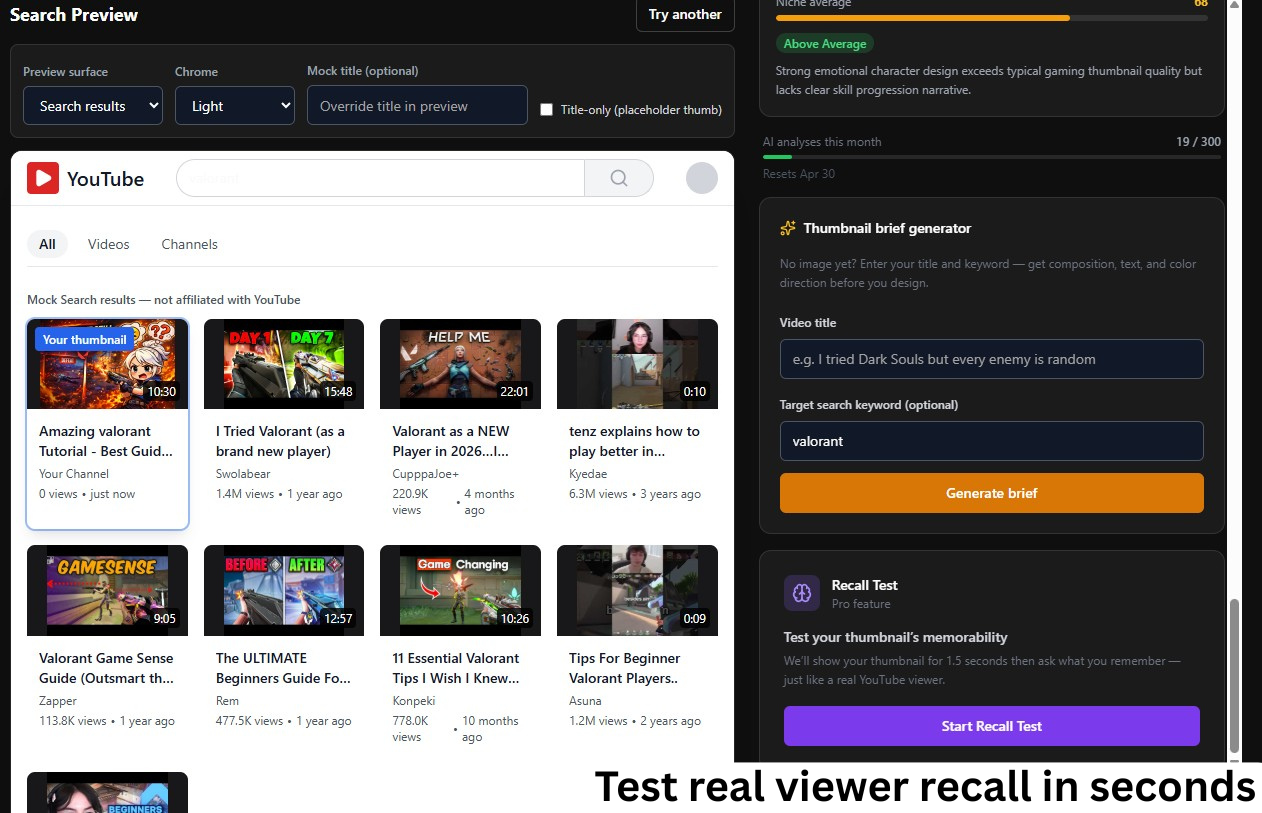
Task: Enable Title-only placeholder thumb
Action: (546, 110)
